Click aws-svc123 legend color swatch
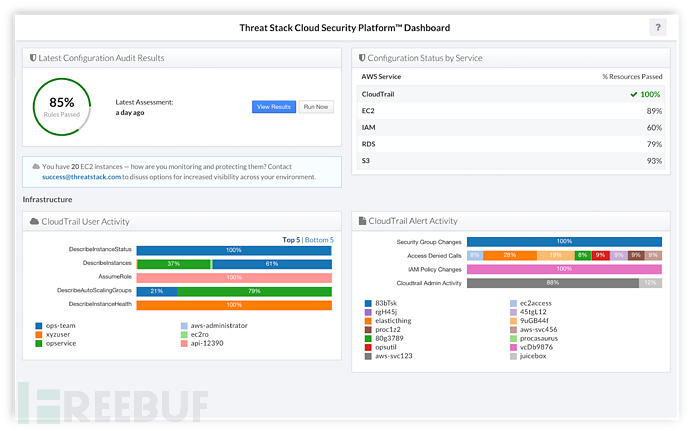Image resolution: width=690 pixels, height=431 pixels. 368,356
